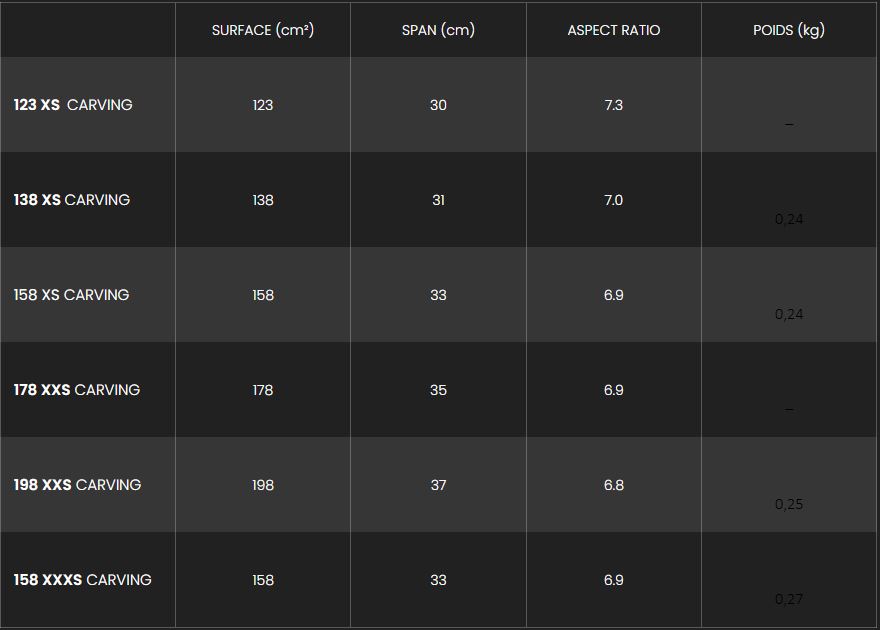Click the ASPECT RATIO column header

(x=614, y=30)
